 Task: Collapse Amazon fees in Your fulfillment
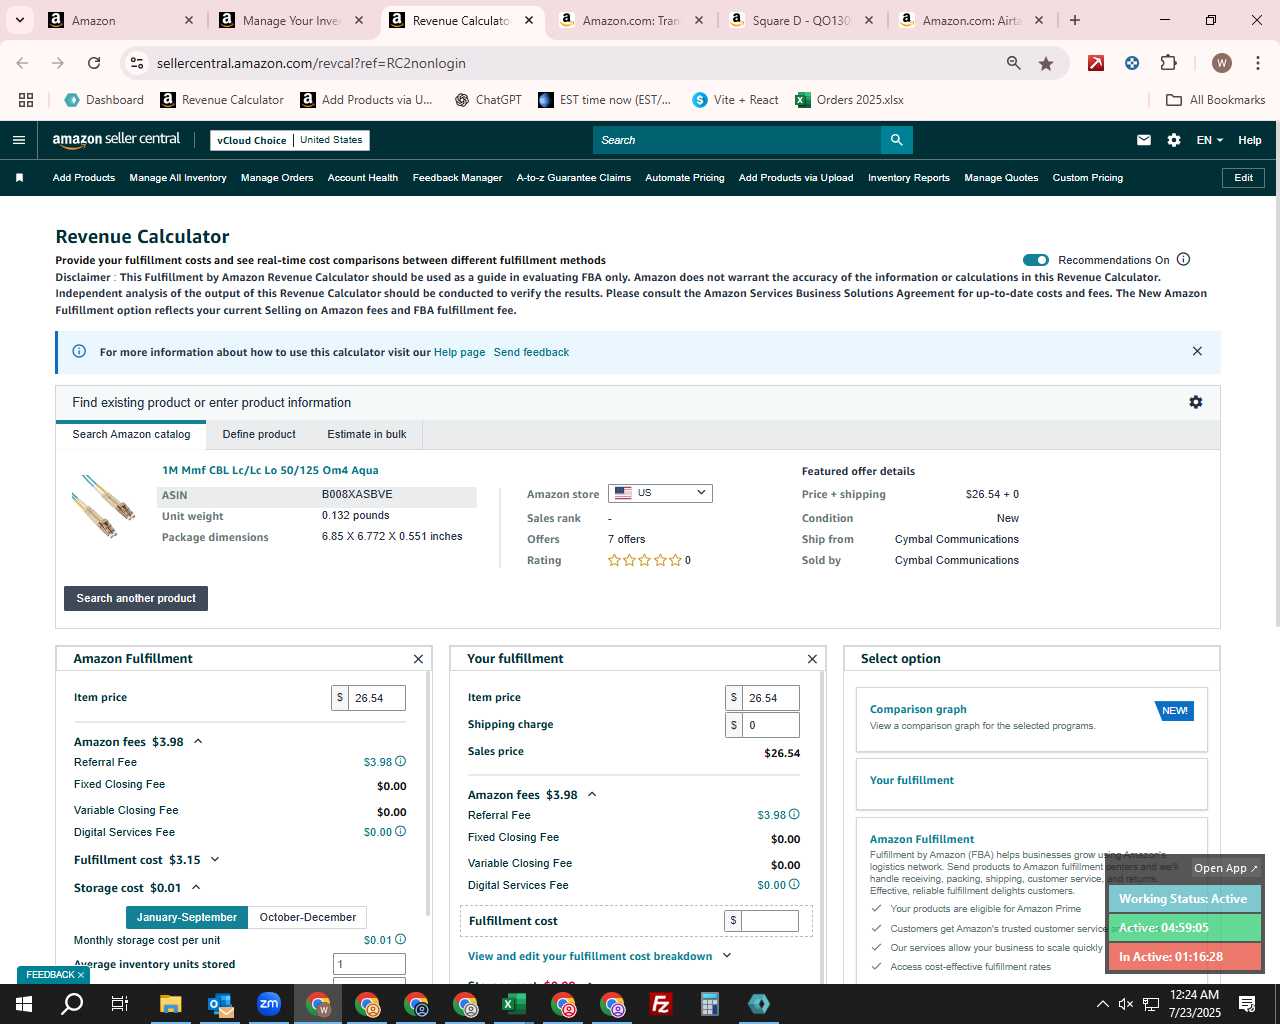click(x=592, y=795)
